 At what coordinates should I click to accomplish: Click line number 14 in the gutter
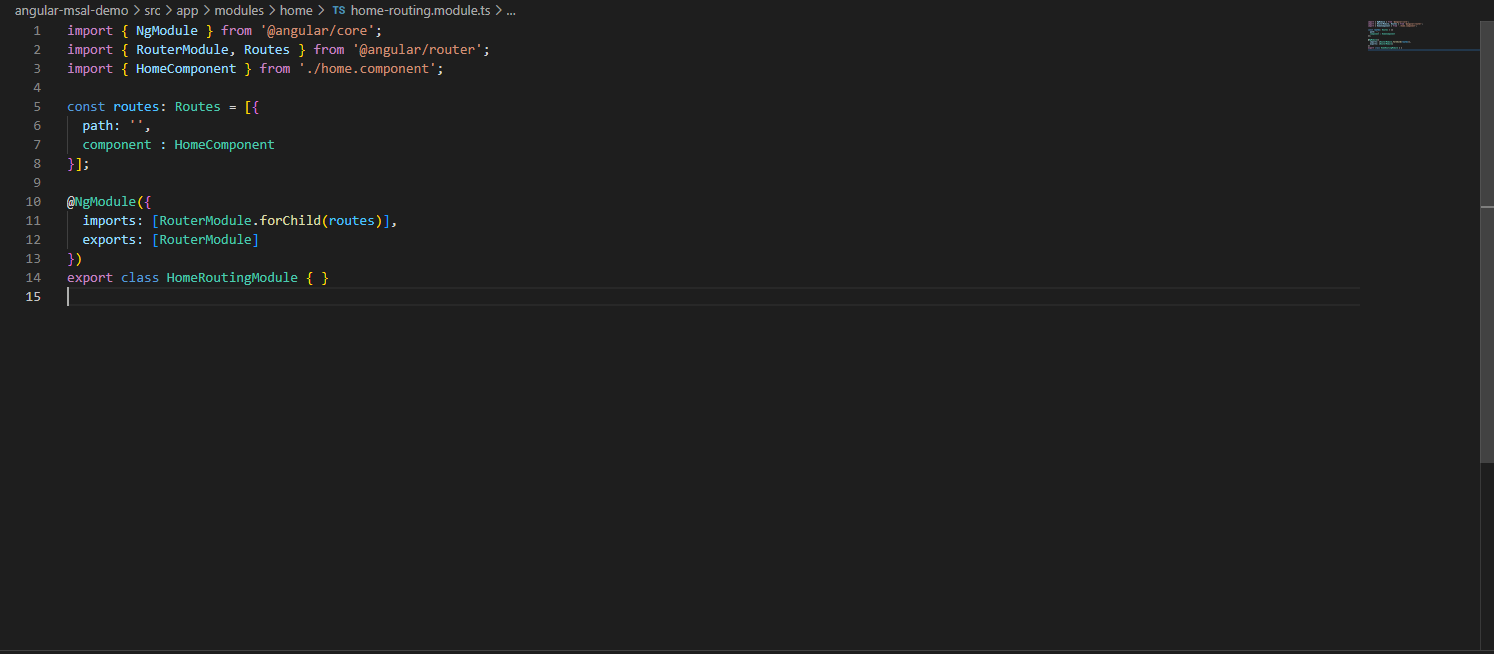[34, 278]
